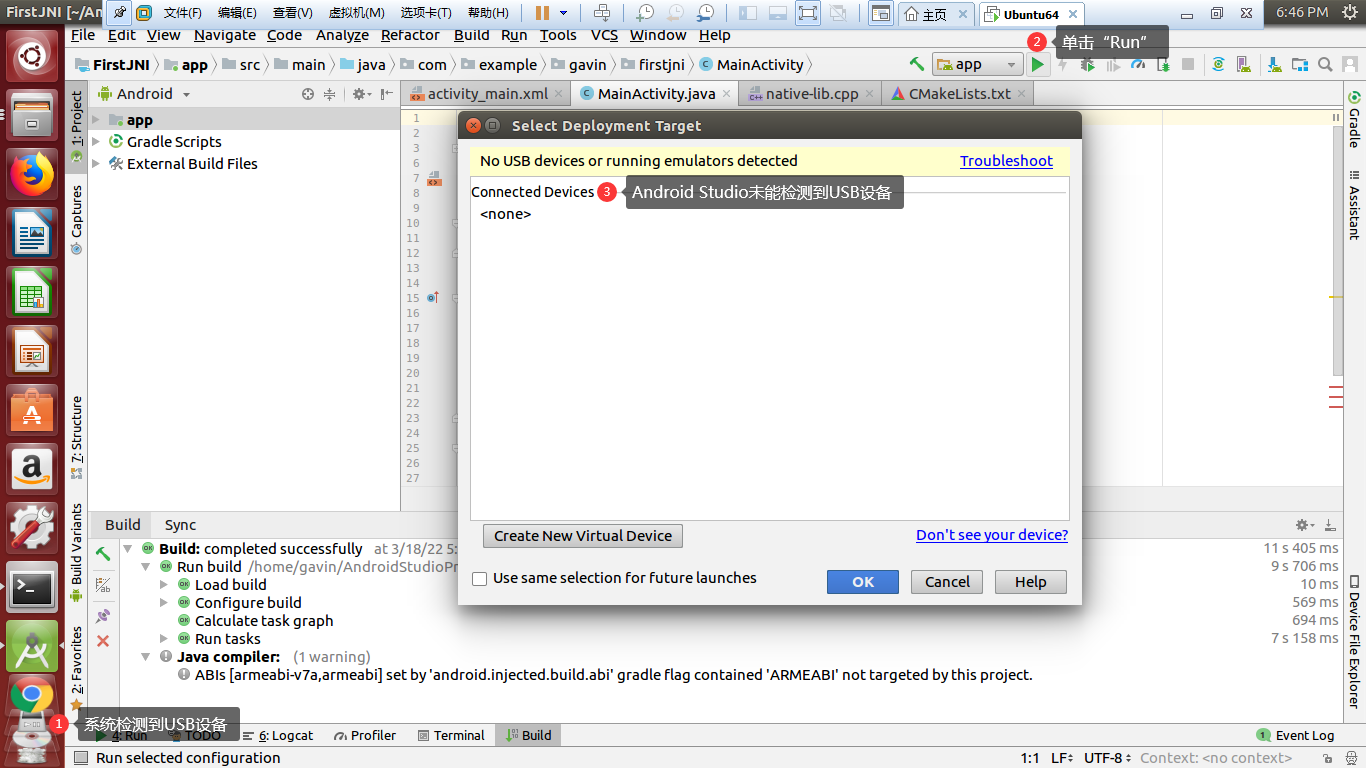Click the pin tab icon in Build panel

coord(103,616)
